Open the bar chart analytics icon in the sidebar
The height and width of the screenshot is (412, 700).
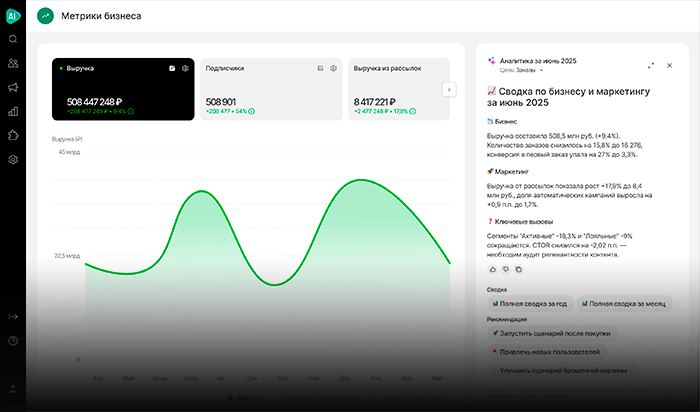tap(13, 112)
